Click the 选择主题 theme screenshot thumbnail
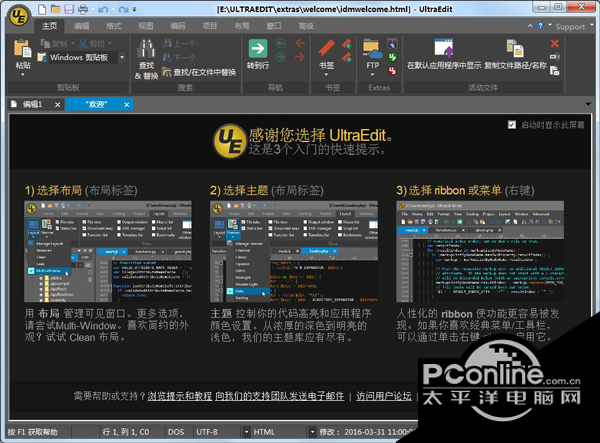Image resolution: width=600 pixels, height=443 pixels. 294,251
